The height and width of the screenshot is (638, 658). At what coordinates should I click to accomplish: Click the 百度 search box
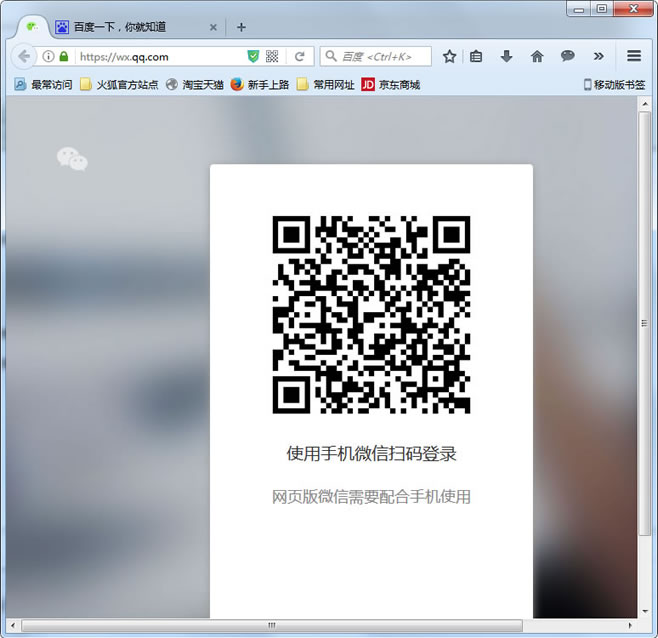376,56
